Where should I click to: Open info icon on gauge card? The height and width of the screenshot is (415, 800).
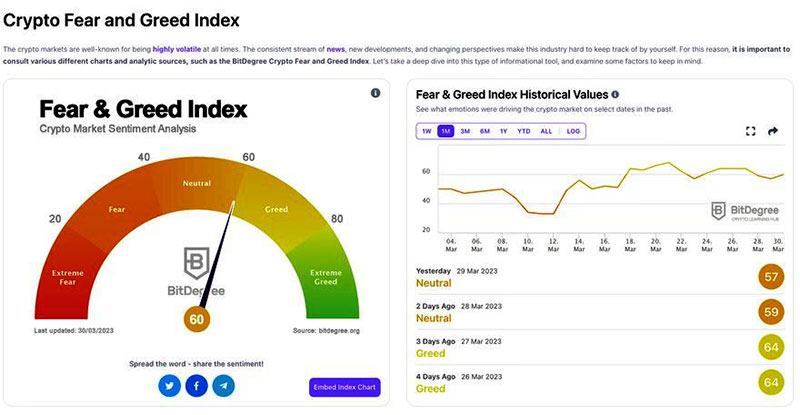376,93
